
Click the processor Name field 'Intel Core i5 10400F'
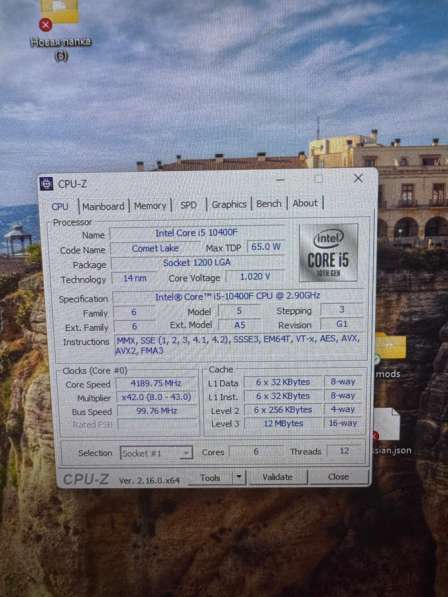(196, 233)
